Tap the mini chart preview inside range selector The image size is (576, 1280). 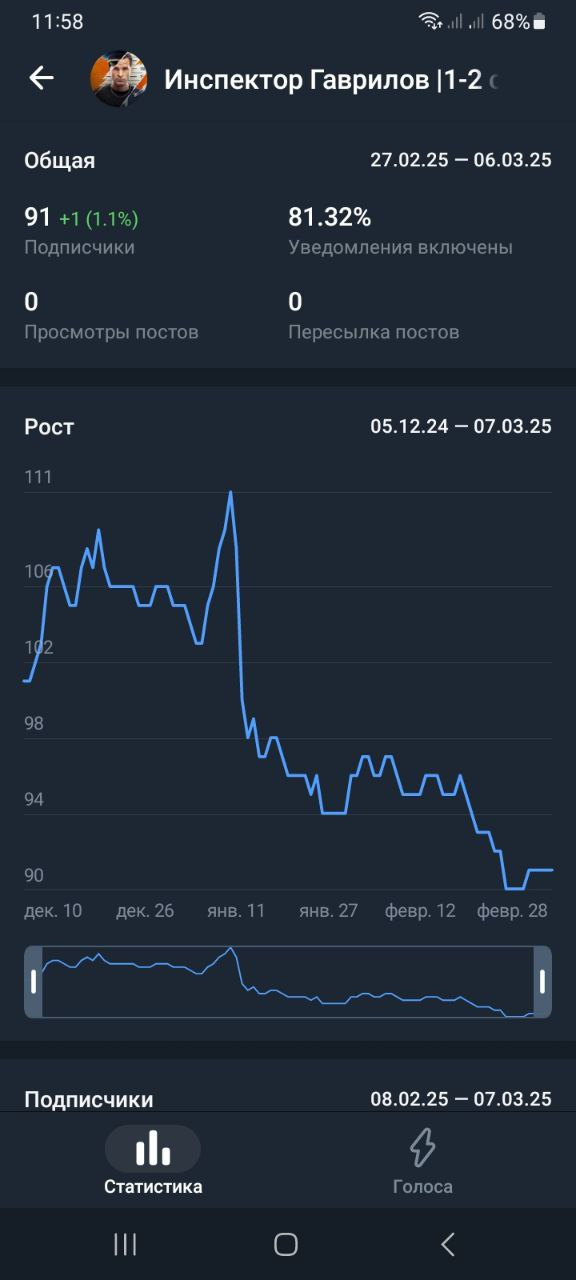[288, 982]
